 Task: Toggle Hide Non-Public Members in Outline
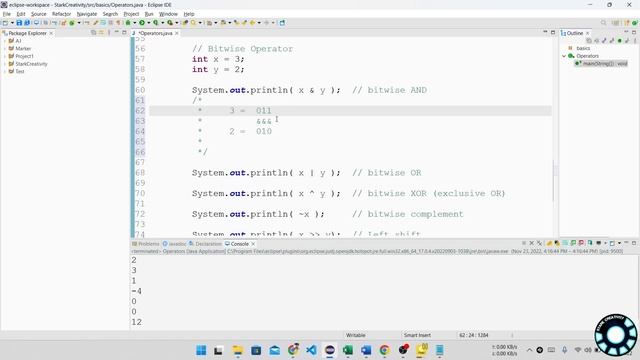tap(620, 40)
